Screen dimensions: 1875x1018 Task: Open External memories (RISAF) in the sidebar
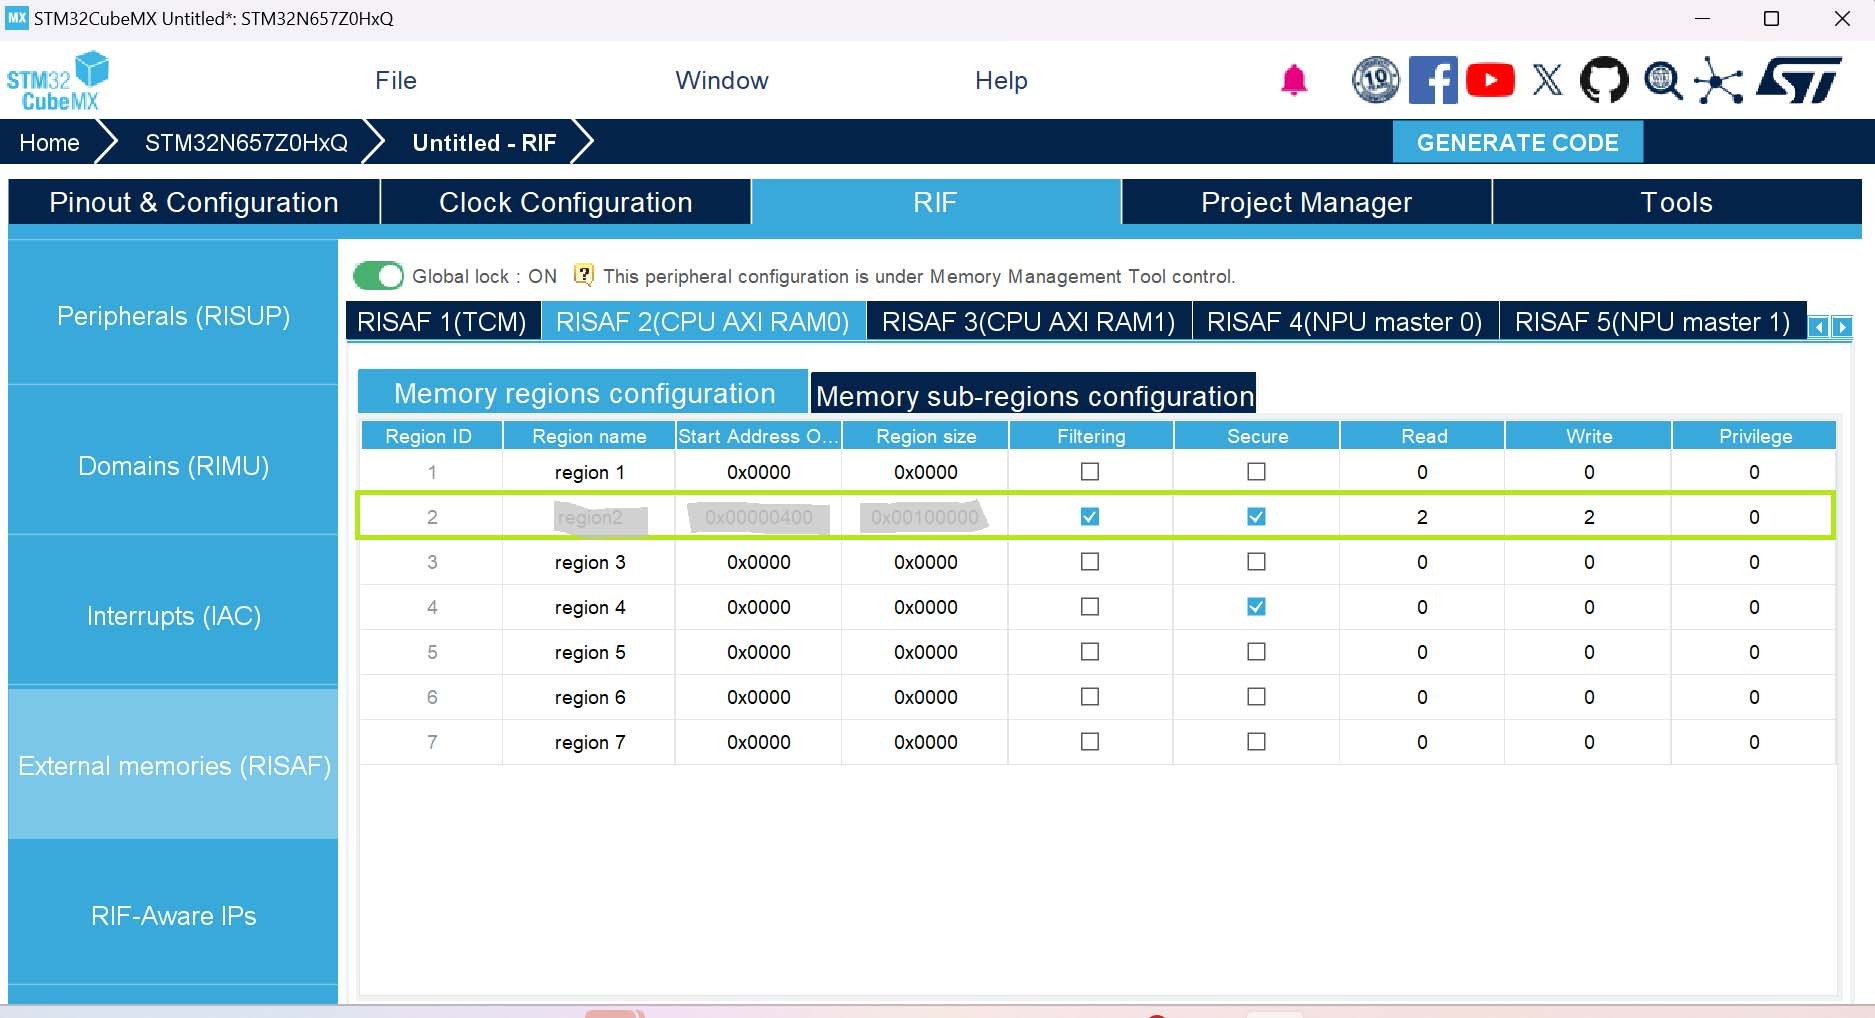click(x=173, y=766)
